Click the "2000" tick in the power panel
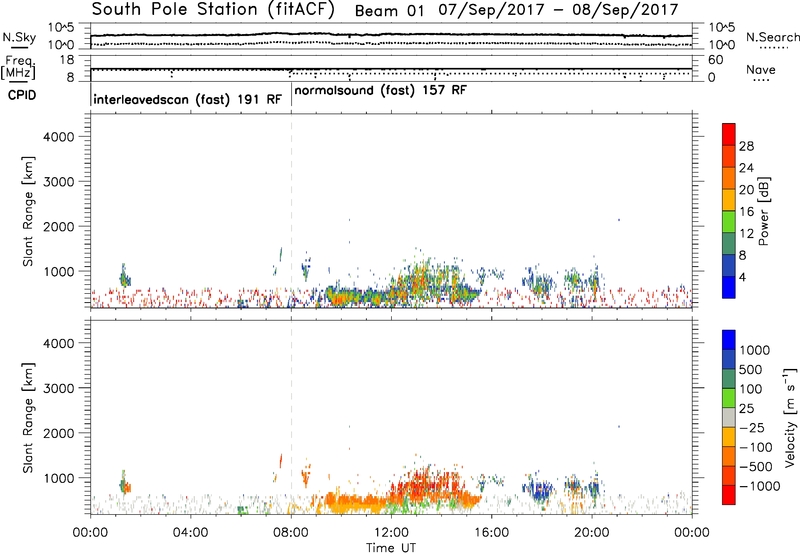800x554 pixels. point(59,226)
